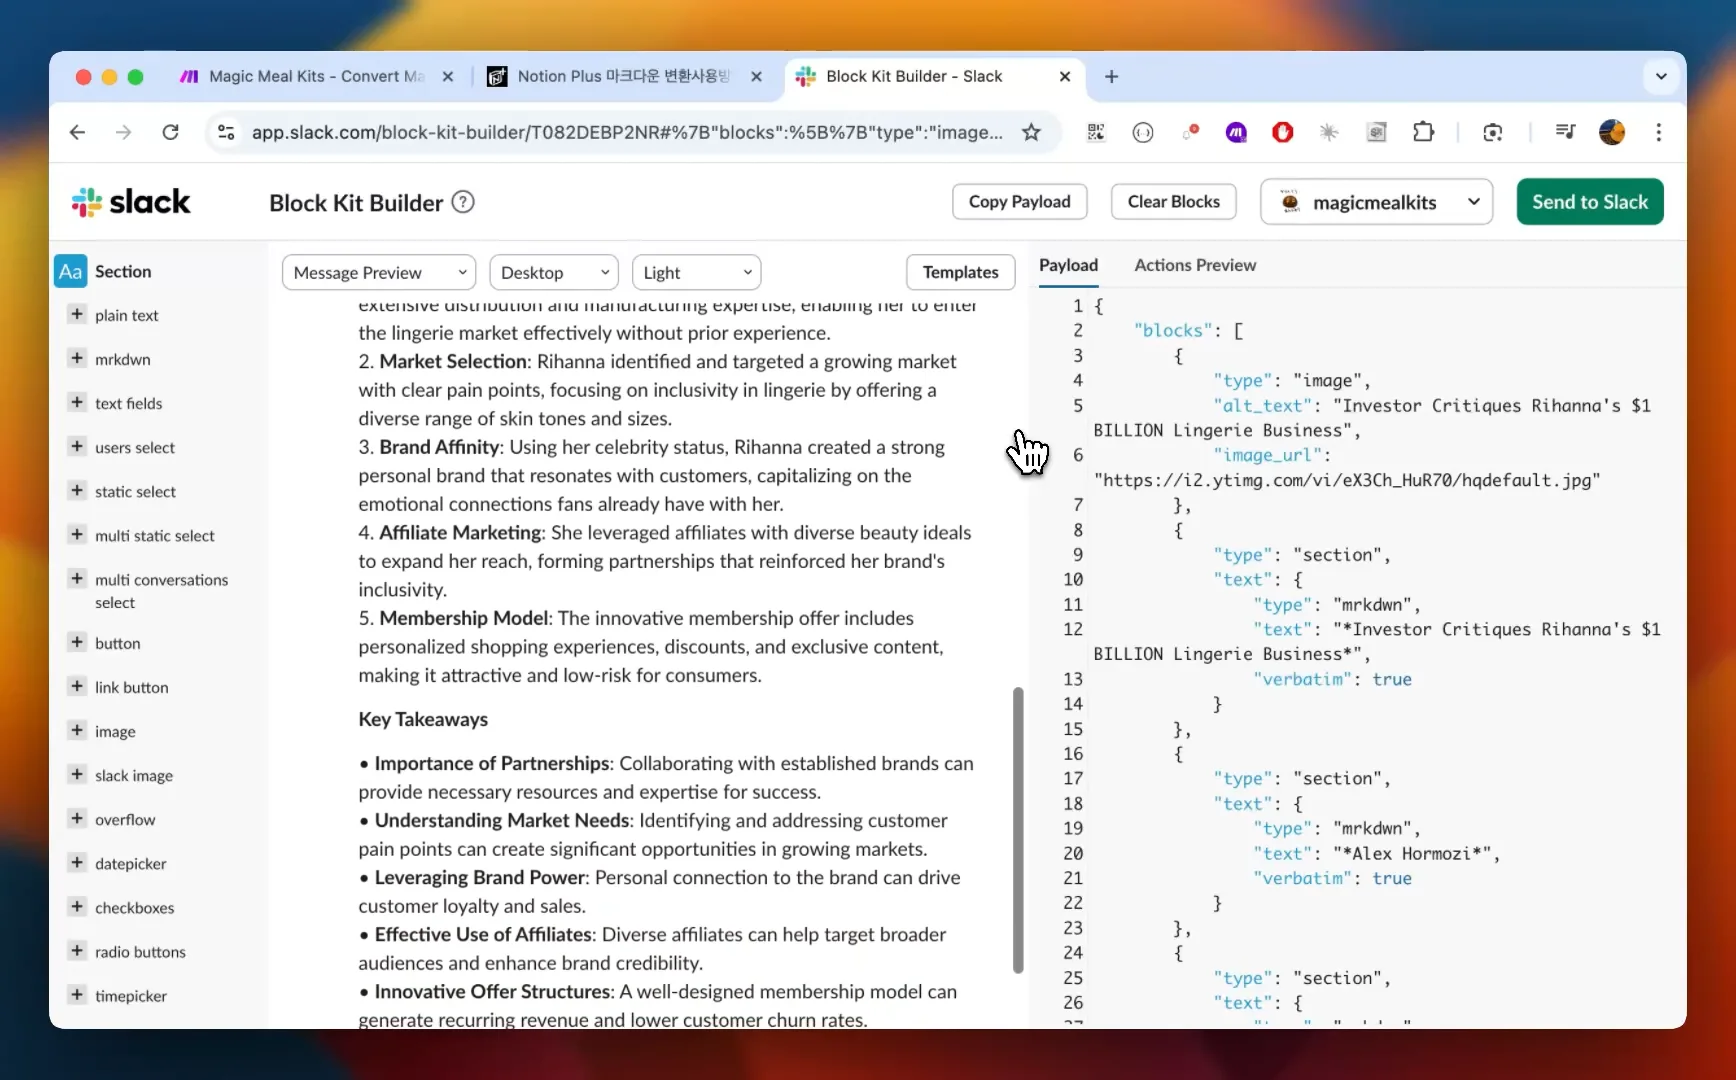Click the Send to Slack button

tap(1589, 201)
